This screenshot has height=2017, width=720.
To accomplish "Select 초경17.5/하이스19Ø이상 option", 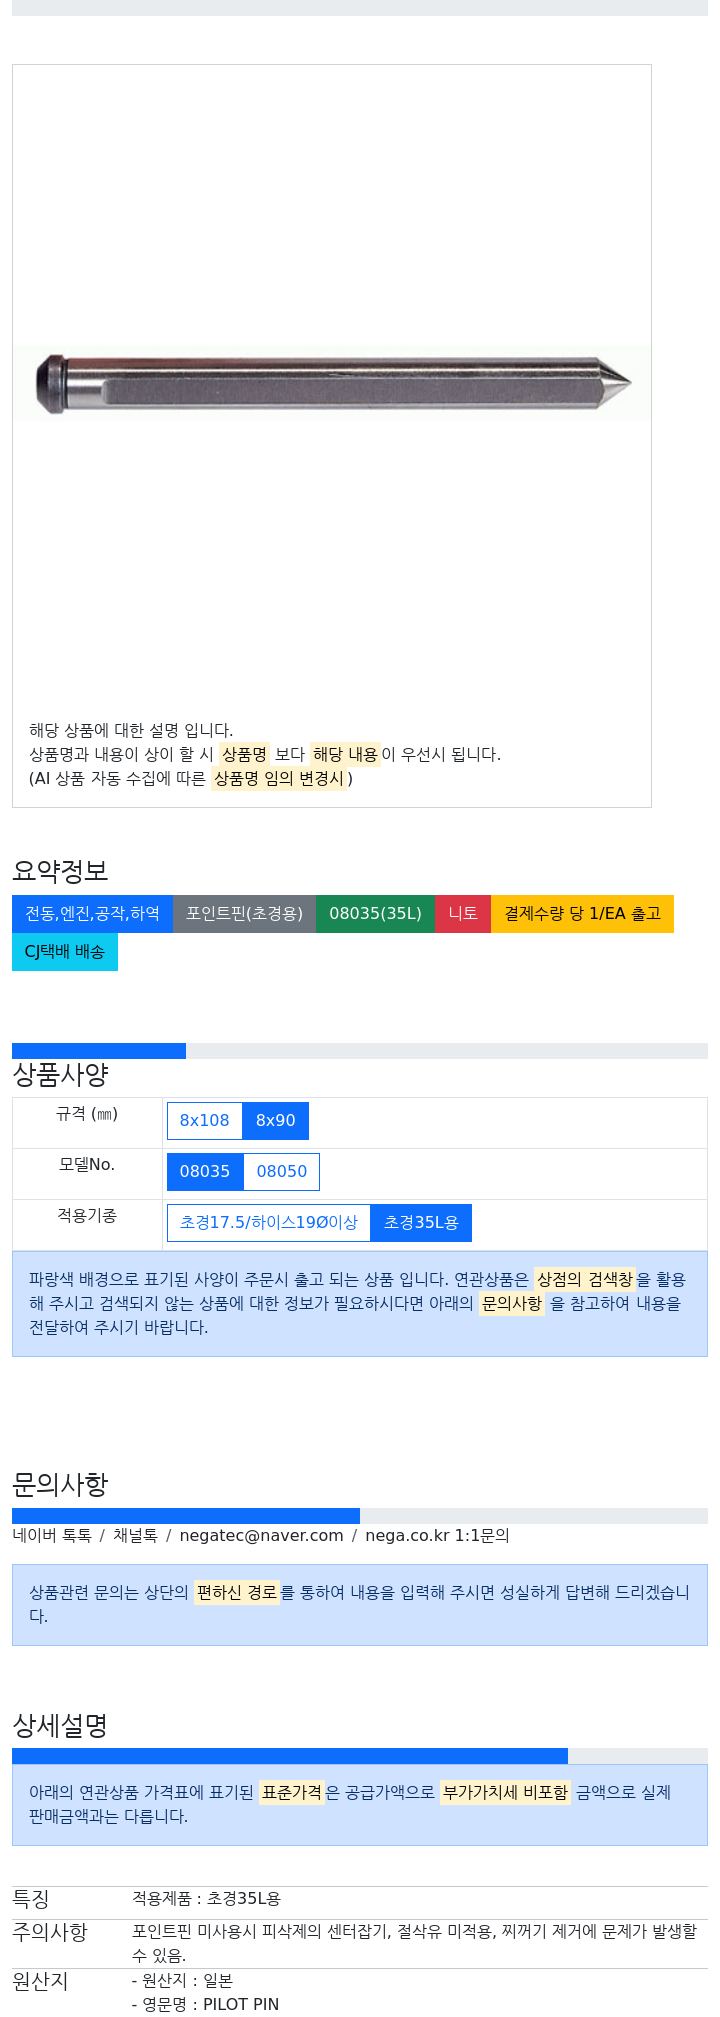I will pyautogui.click(x=269, y=1222).
